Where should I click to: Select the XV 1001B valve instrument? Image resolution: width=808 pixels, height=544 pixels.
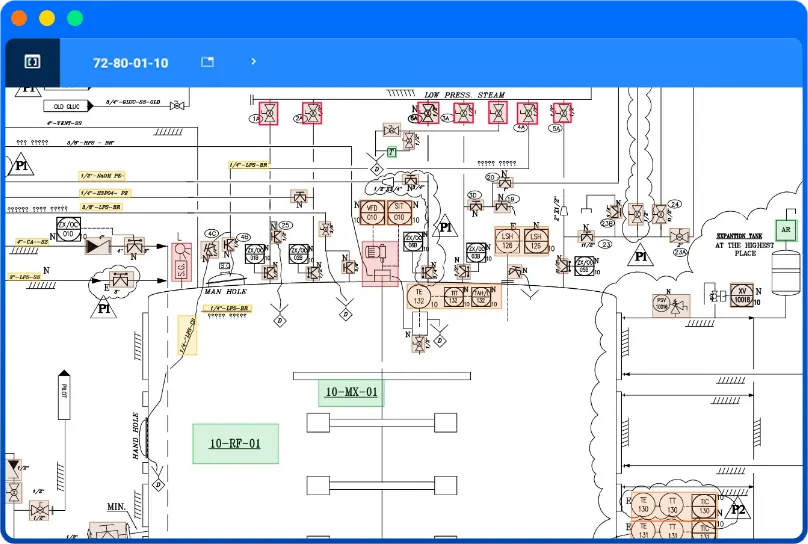point(742,295)
